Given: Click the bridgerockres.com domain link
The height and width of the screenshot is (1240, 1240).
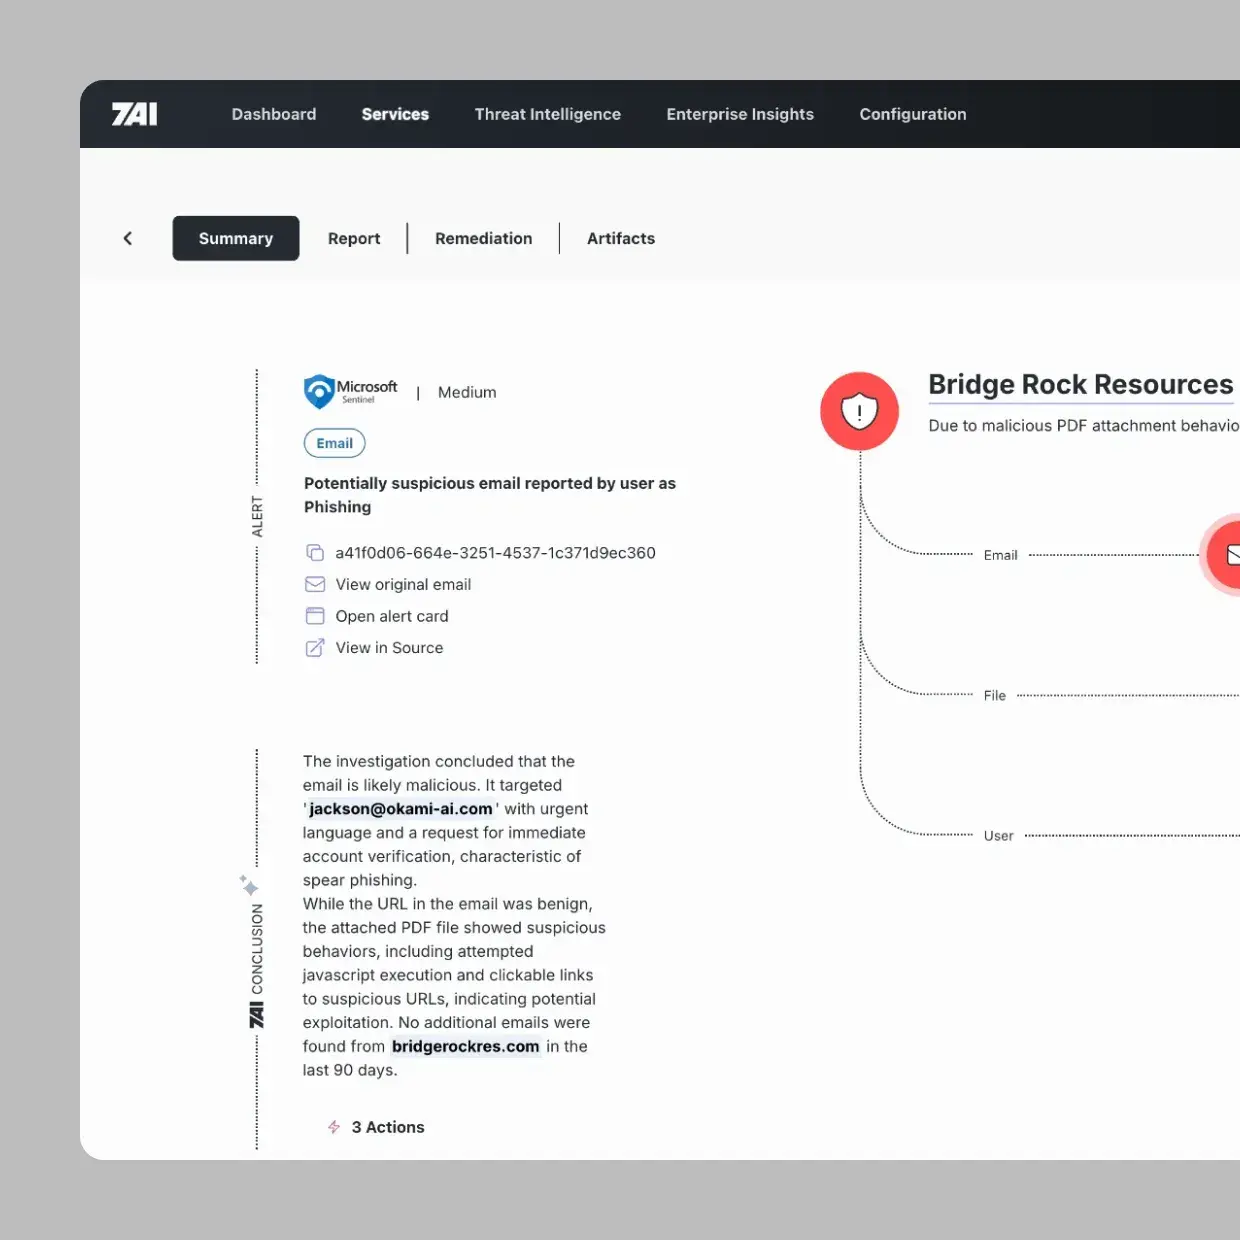Looking at the screenshot, I should 465,1046.
